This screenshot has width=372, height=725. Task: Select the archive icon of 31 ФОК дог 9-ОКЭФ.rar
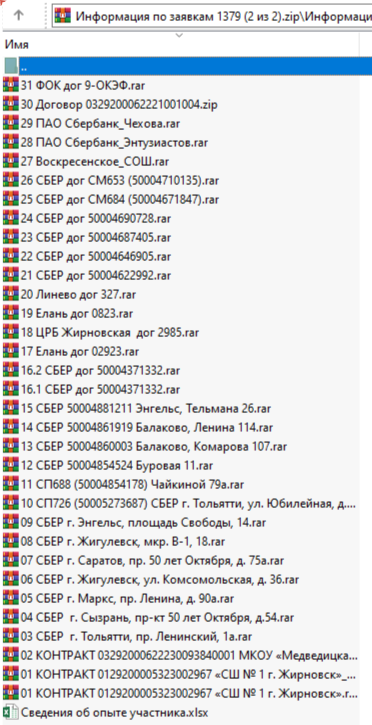tap(10, 85)
